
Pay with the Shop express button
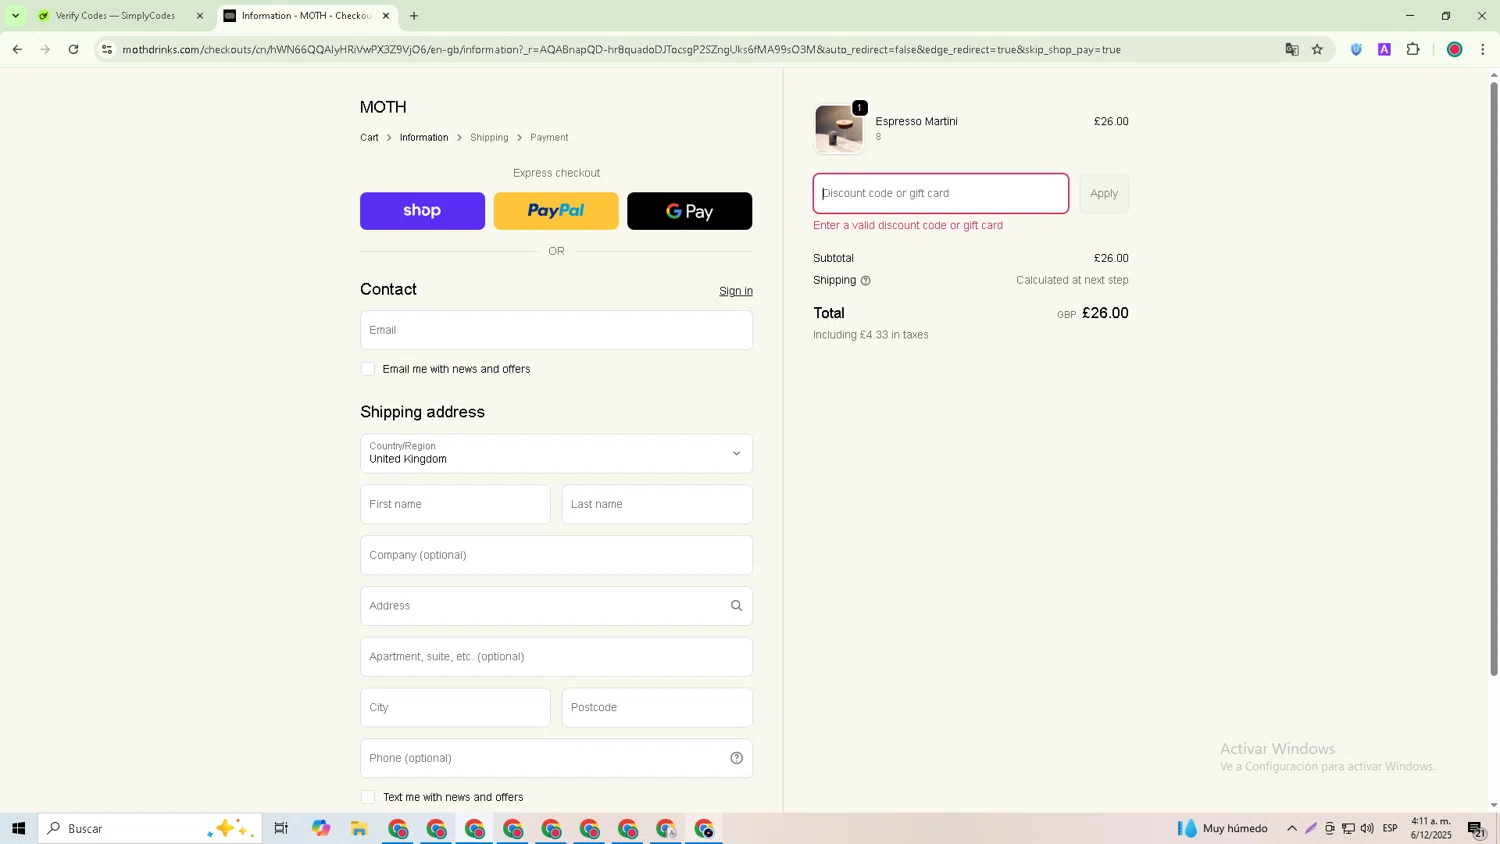tap(422, 211)
